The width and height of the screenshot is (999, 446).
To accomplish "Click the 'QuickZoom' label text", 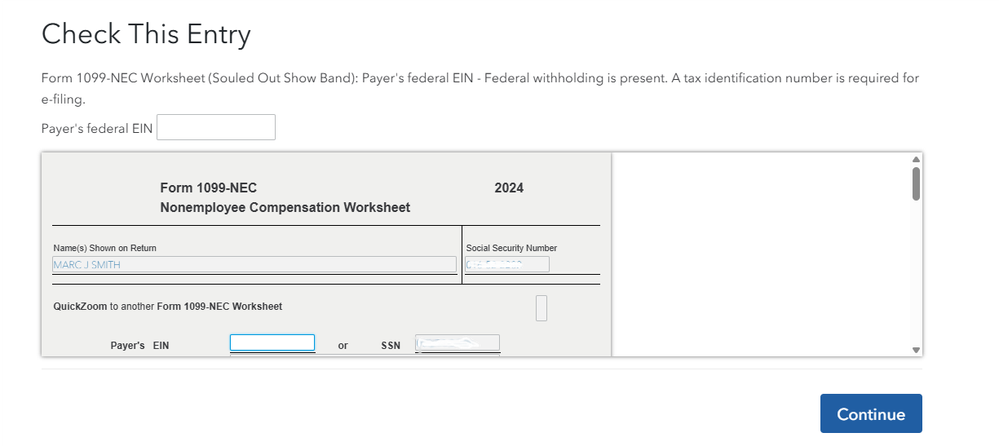I will tap(80, 306).
